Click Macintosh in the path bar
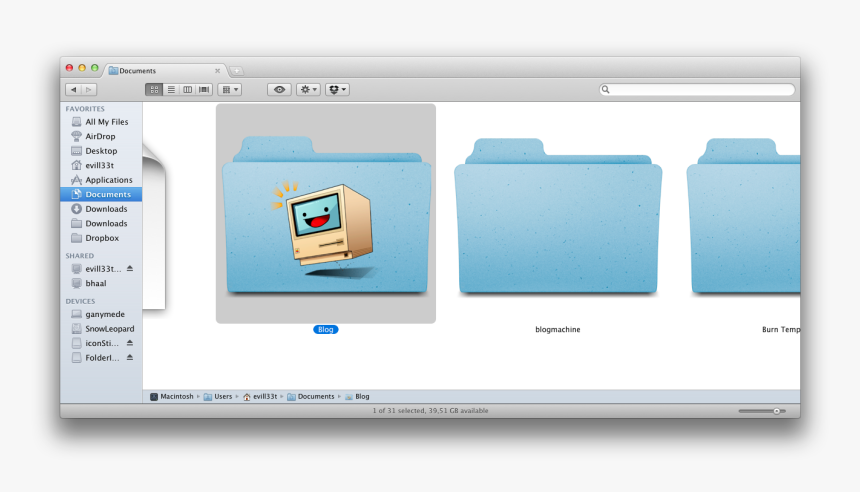The image size is (860, 492). click(x=172, y=397)
